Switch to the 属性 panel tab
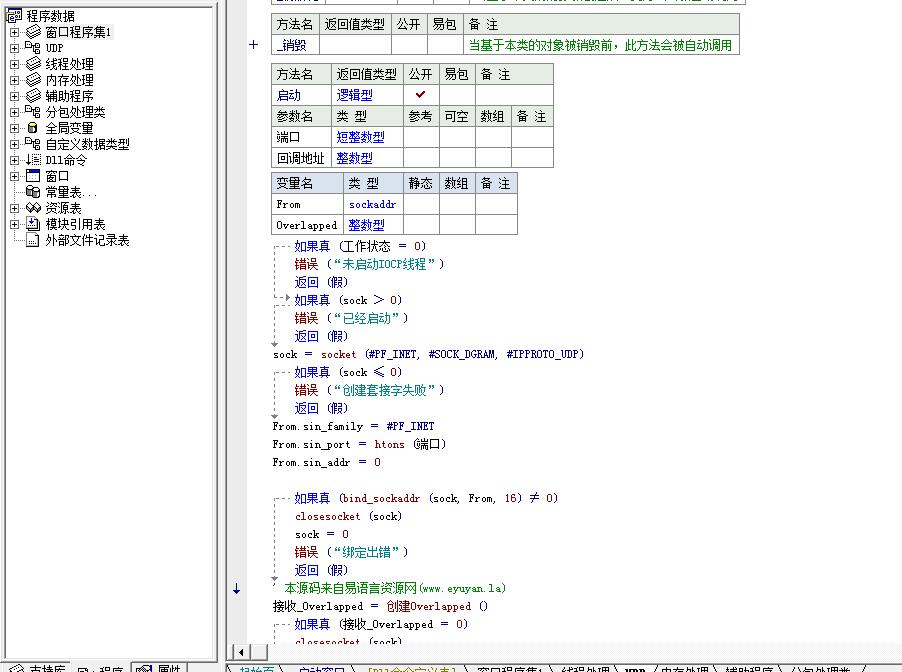The height and width of the screenshot is (672, 902). click(159, 668)
